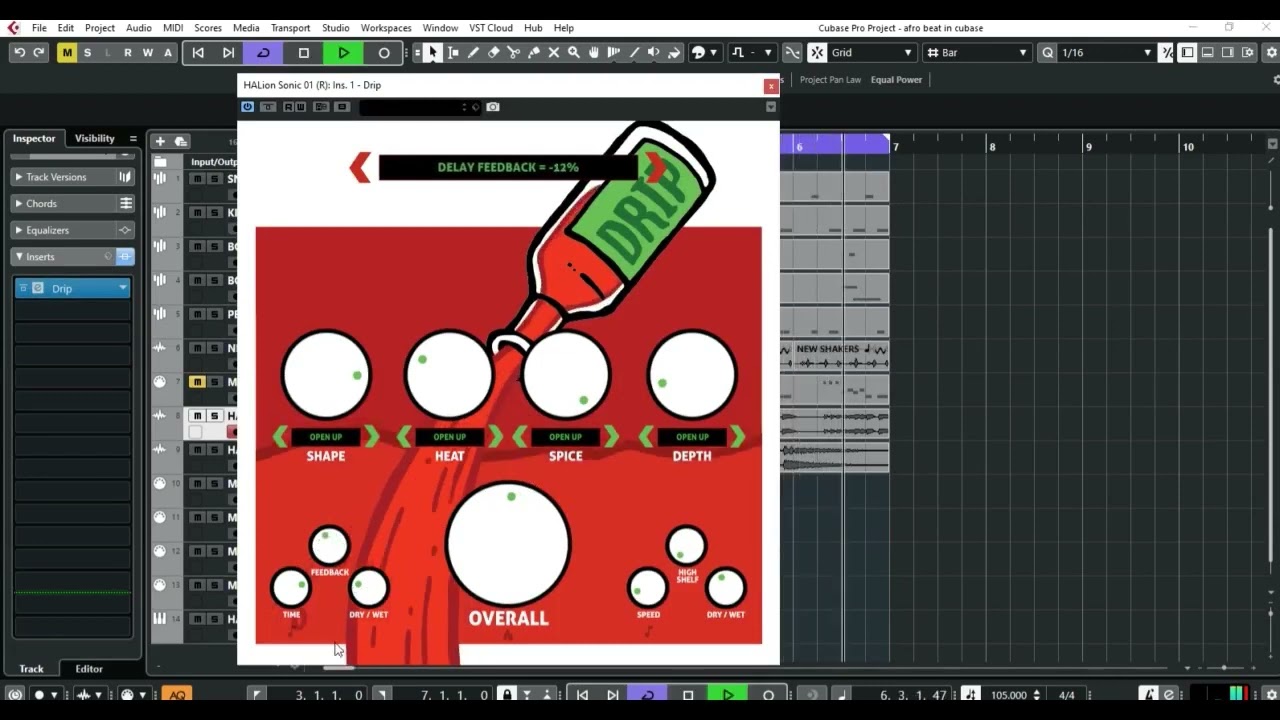Click the left red preset arrow in Drip
1280x720 pixels.
pyautogui.click(x=360, y=167)
